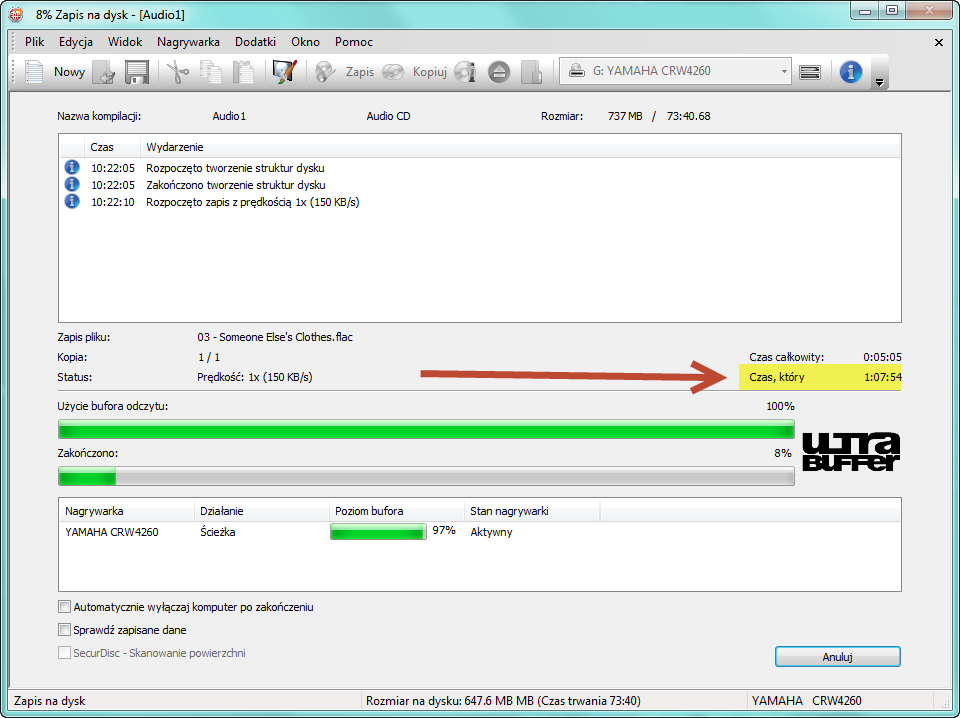
Task: Click the copy documents icon
Action: click(211, 72)
